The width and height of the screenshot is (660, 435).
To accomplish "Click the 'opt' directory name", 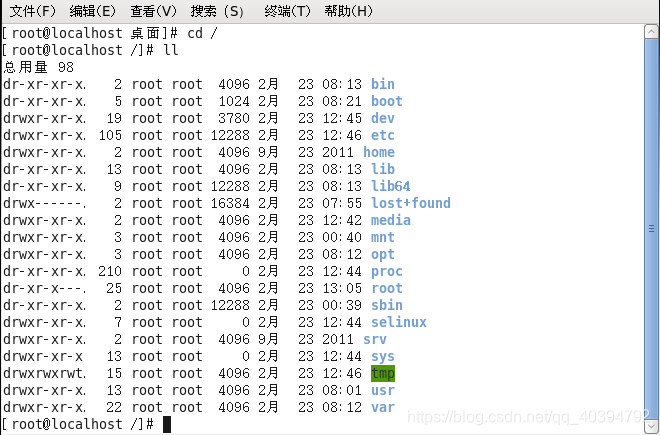I will tap(383, 254).
